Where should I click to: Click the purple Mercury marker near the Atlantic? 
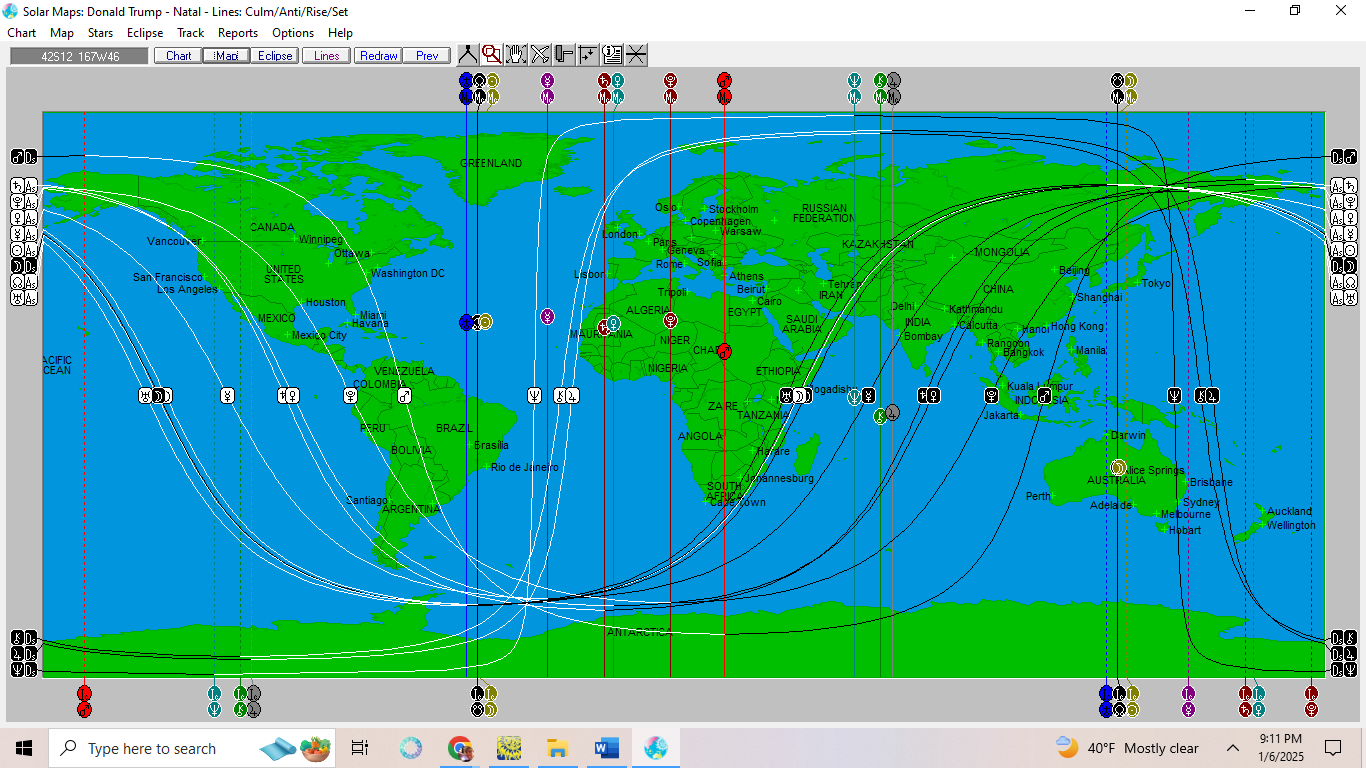point(547,316)
